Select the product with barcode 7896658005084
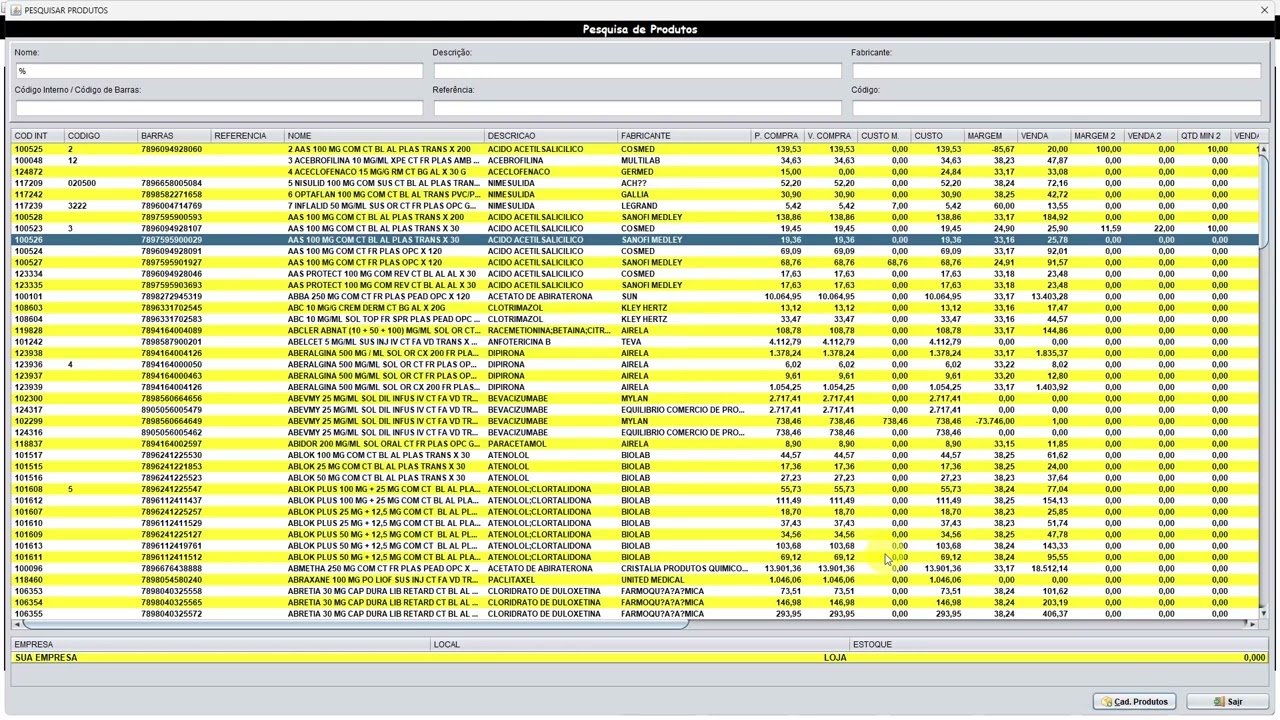The width and height of the screenshot is (1280, 720). 635,183
